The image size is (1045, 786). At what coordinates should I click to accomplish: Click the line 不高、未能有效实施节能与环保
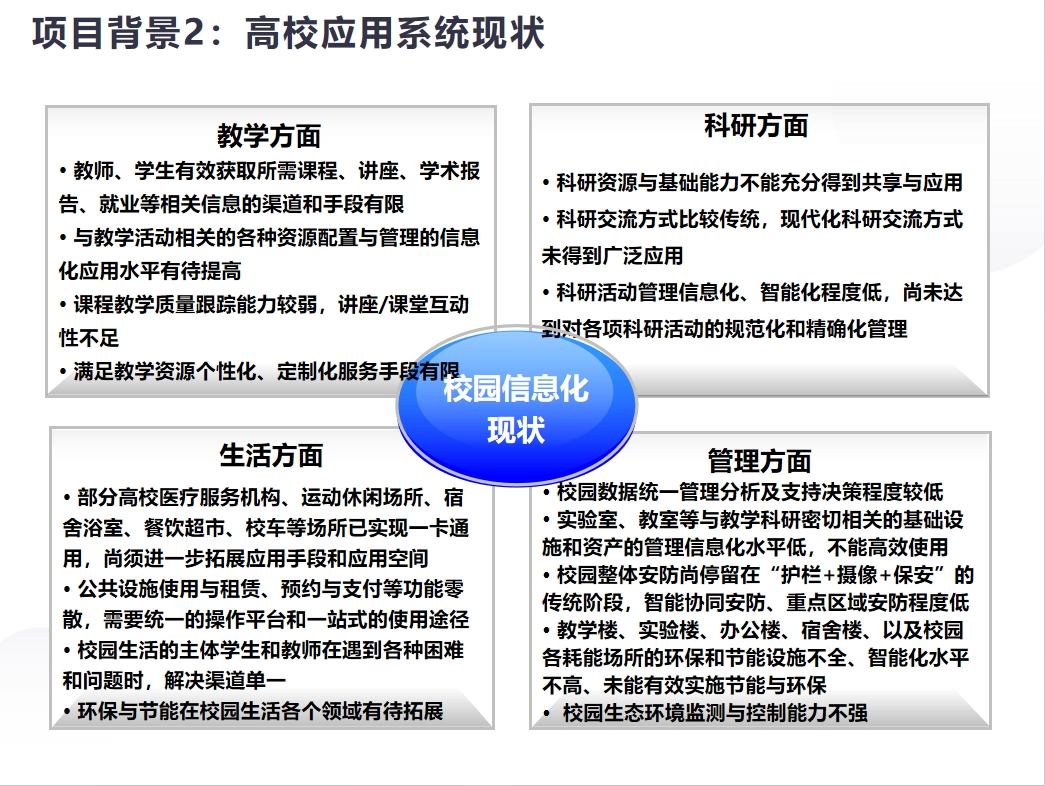point(684,685)
